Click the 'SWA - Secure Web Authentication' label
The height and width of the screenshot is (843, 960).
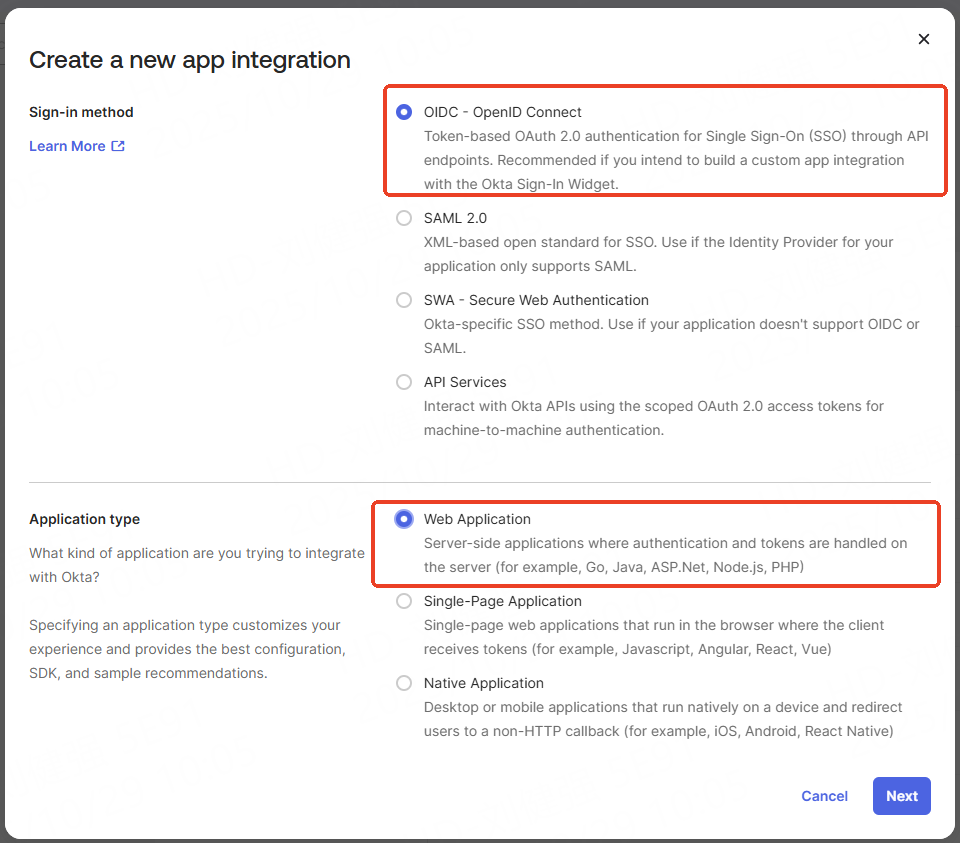[x=536, y=300]
